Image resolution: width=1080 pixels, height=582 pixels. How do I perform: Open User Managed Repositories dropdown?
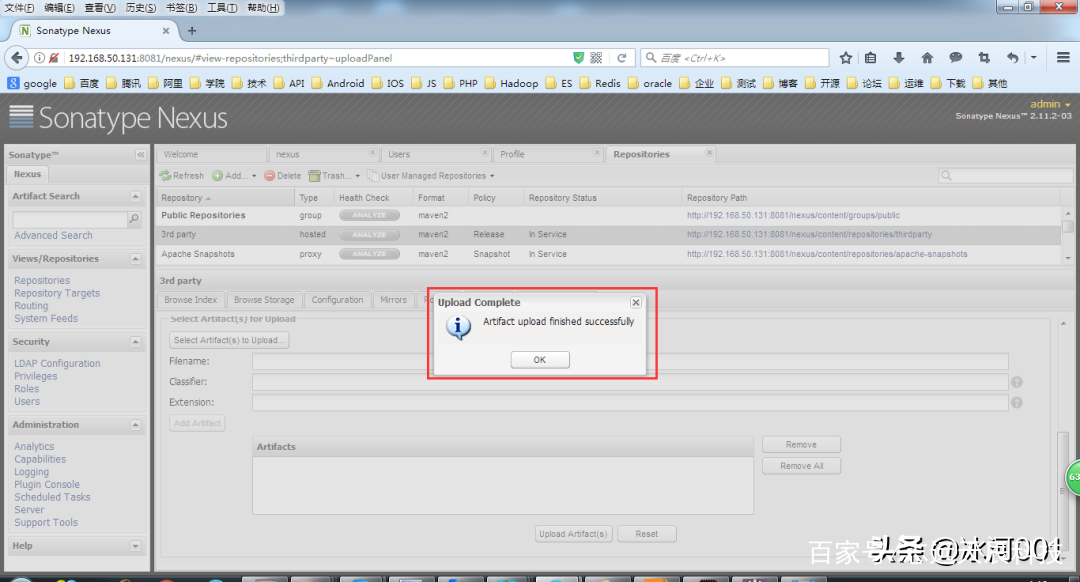pos(431,176)
